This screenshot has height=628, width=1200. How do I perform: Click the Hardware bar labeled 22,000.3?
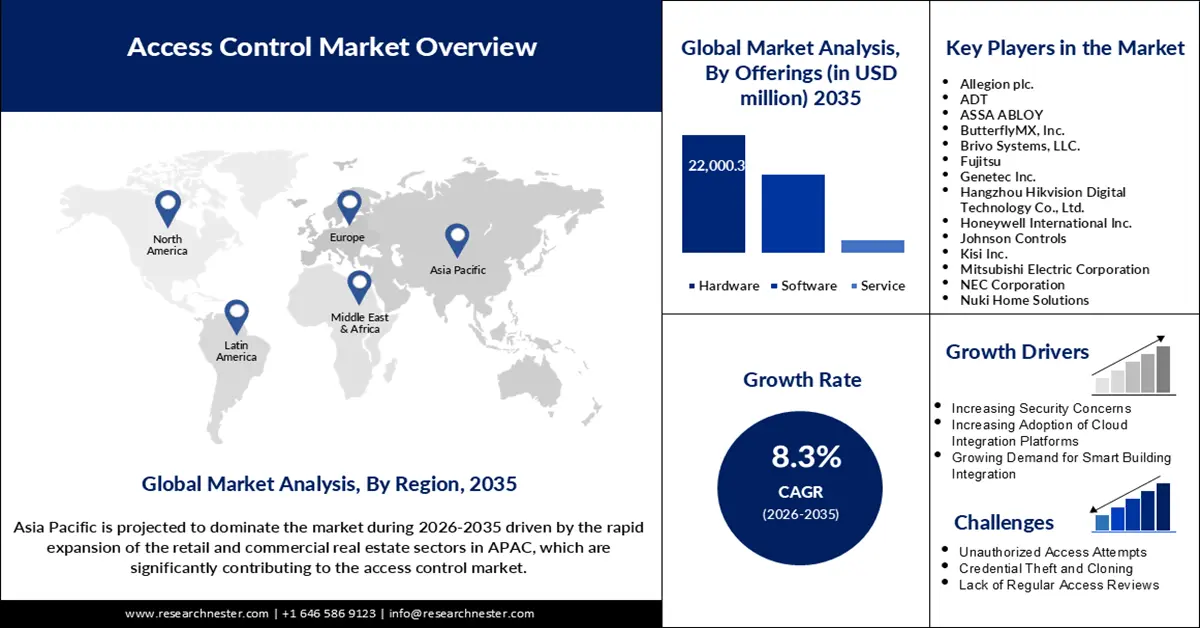(713, 194)
